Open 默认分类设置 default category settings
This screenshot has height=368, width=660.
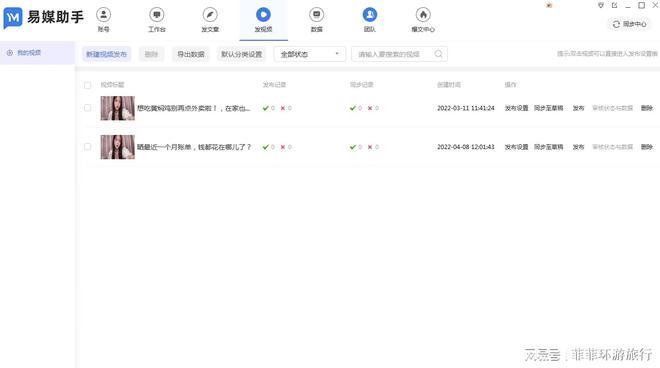pos(242,54)
